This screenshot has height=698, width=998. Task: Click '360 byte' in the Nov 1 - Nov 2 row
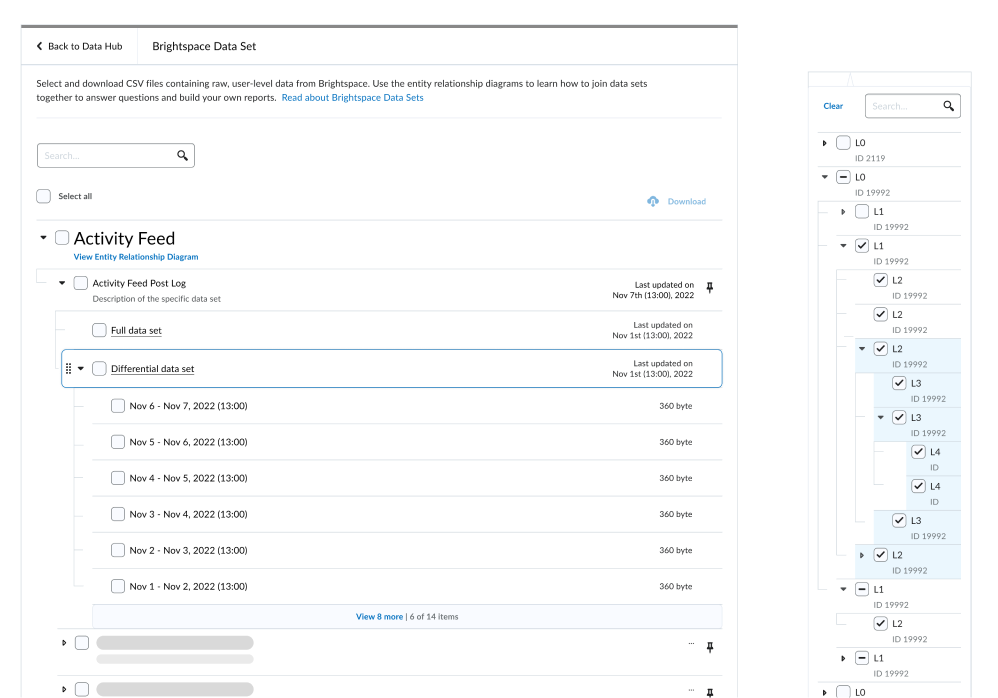click(676, 586)
